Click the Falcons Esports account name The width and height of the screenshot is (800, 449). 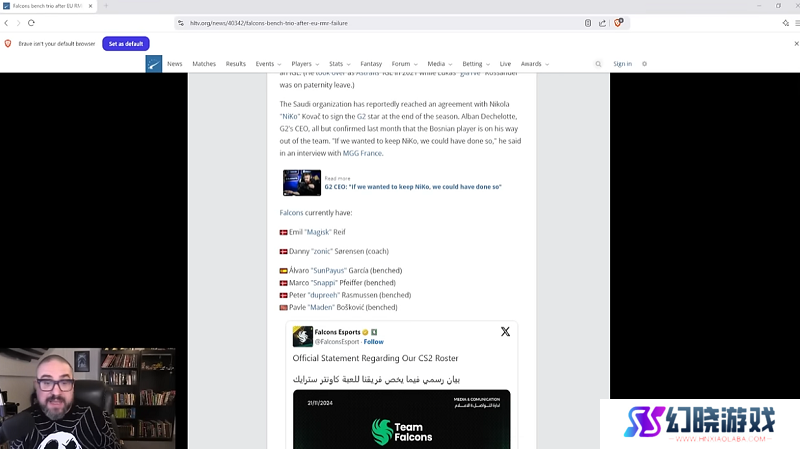click(x=337, y=332)
